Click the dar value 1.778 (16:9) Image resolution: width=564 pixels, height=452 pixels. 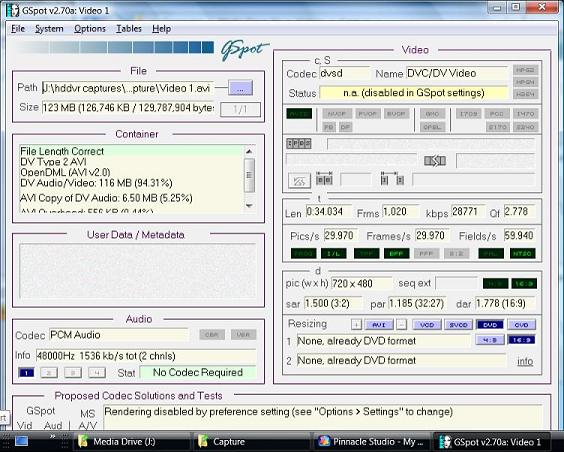coord(505,303)
